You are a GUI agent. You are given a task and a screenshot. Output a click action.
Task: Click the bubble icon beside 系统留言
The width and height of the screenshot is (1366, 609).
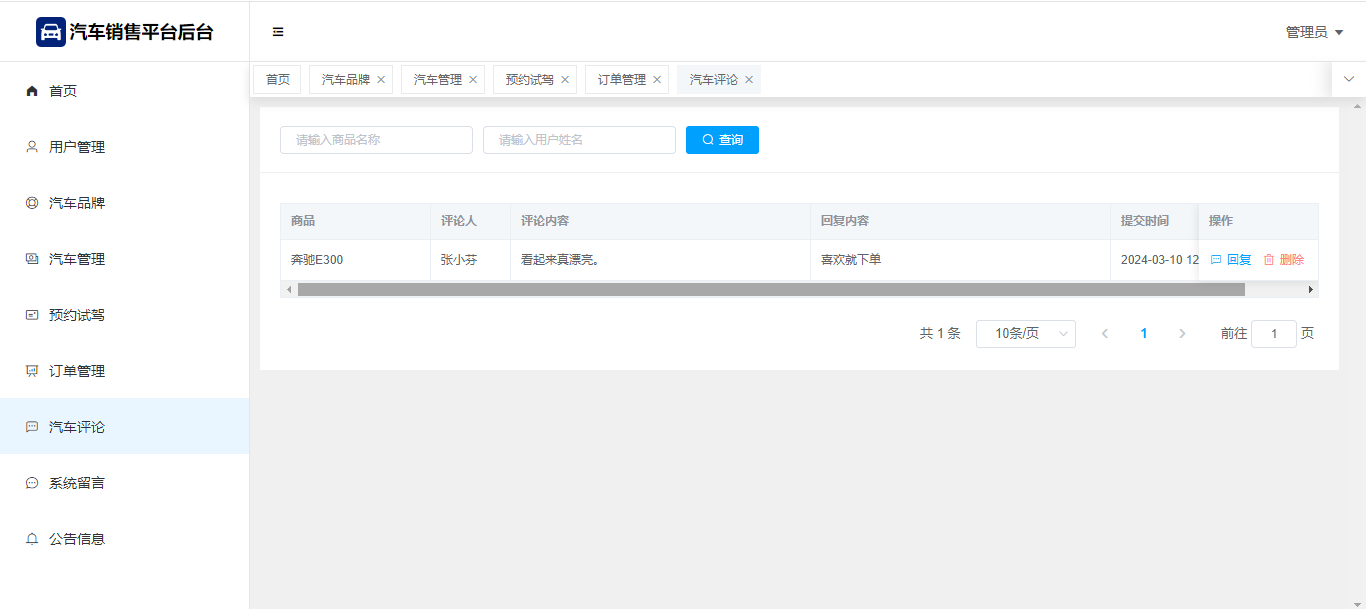pos(32,483)
